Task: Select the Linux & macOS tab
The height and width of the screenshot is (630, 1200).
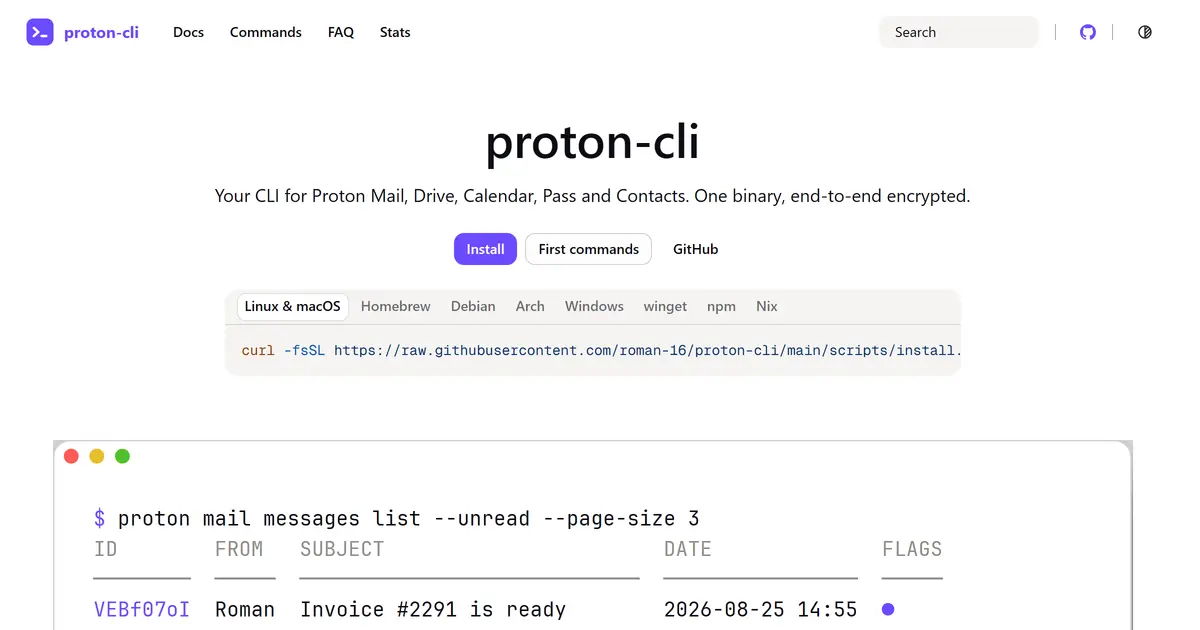Action: (x=293, y=306)
